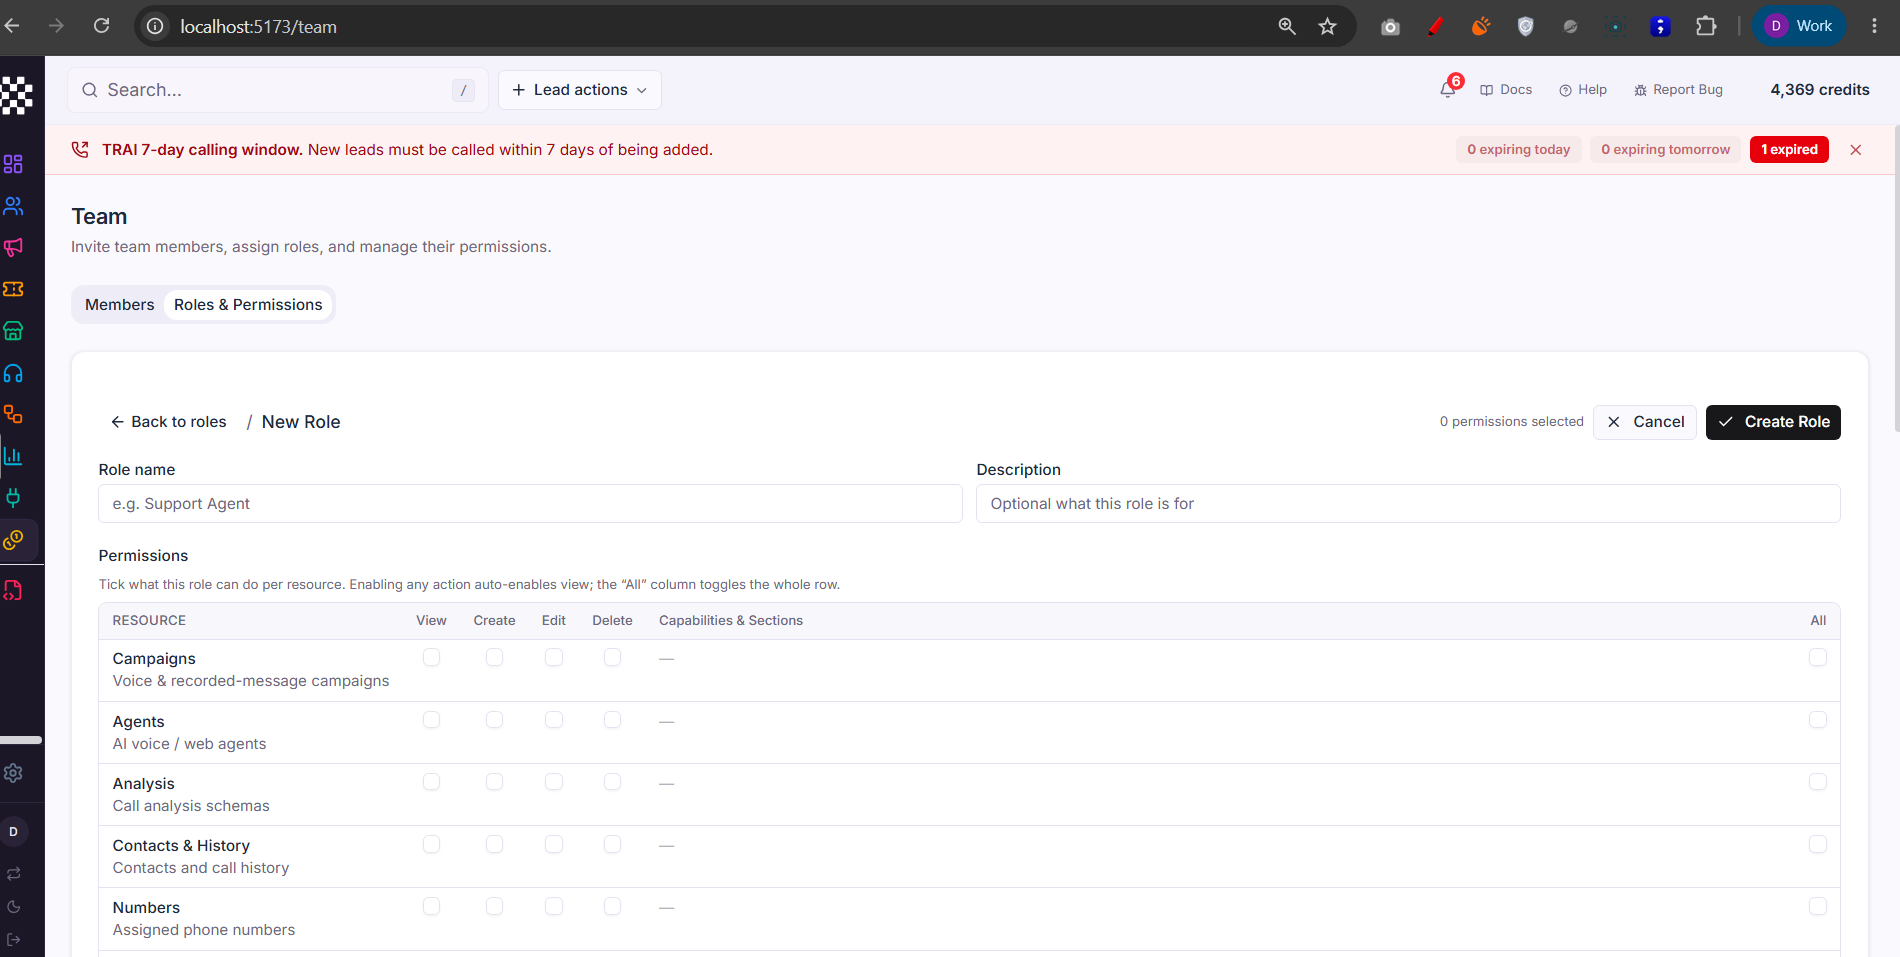Focus the Role name input field
Image resolution: width=1900 pixels, height=957 pixels.
click(530, 504)
